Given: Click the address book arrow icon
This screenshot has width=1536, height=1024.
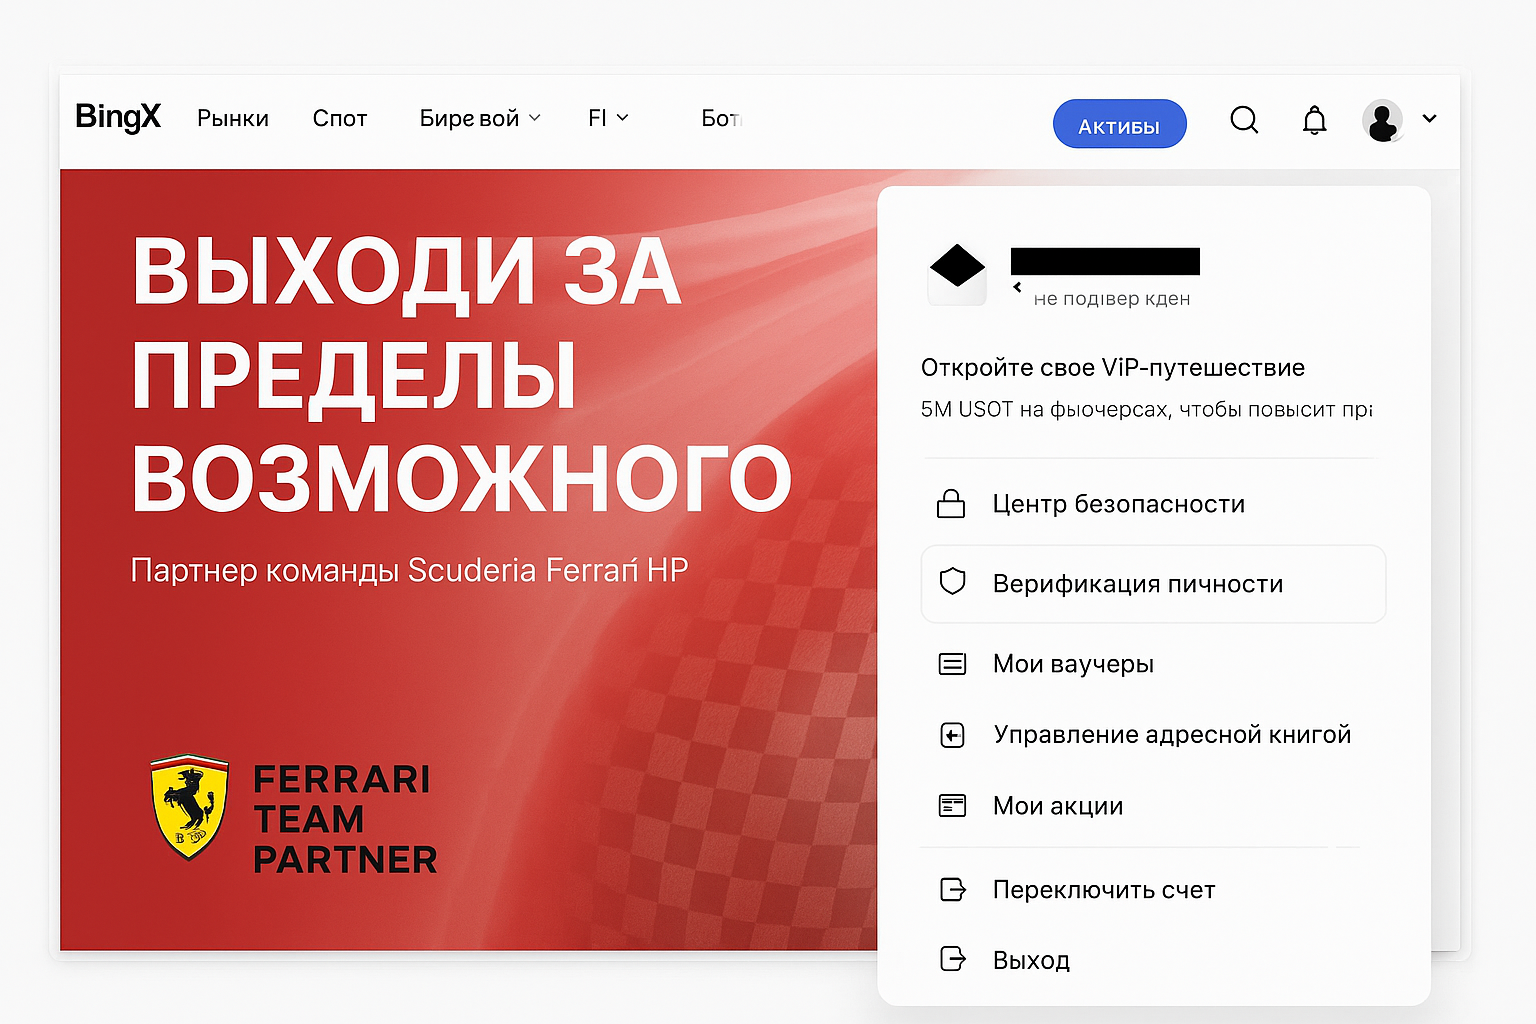Looking at the screenshot, I should [953, 735].
